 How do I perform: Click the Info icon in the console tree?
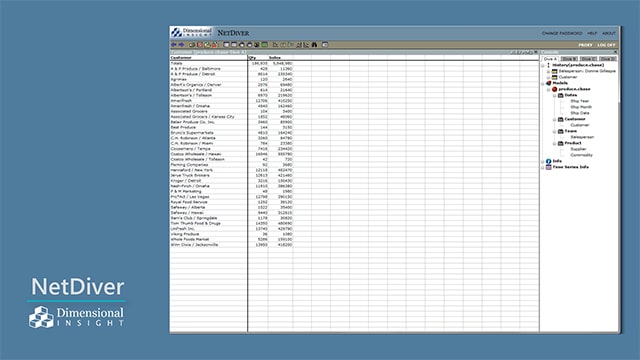tap(549, 161)
